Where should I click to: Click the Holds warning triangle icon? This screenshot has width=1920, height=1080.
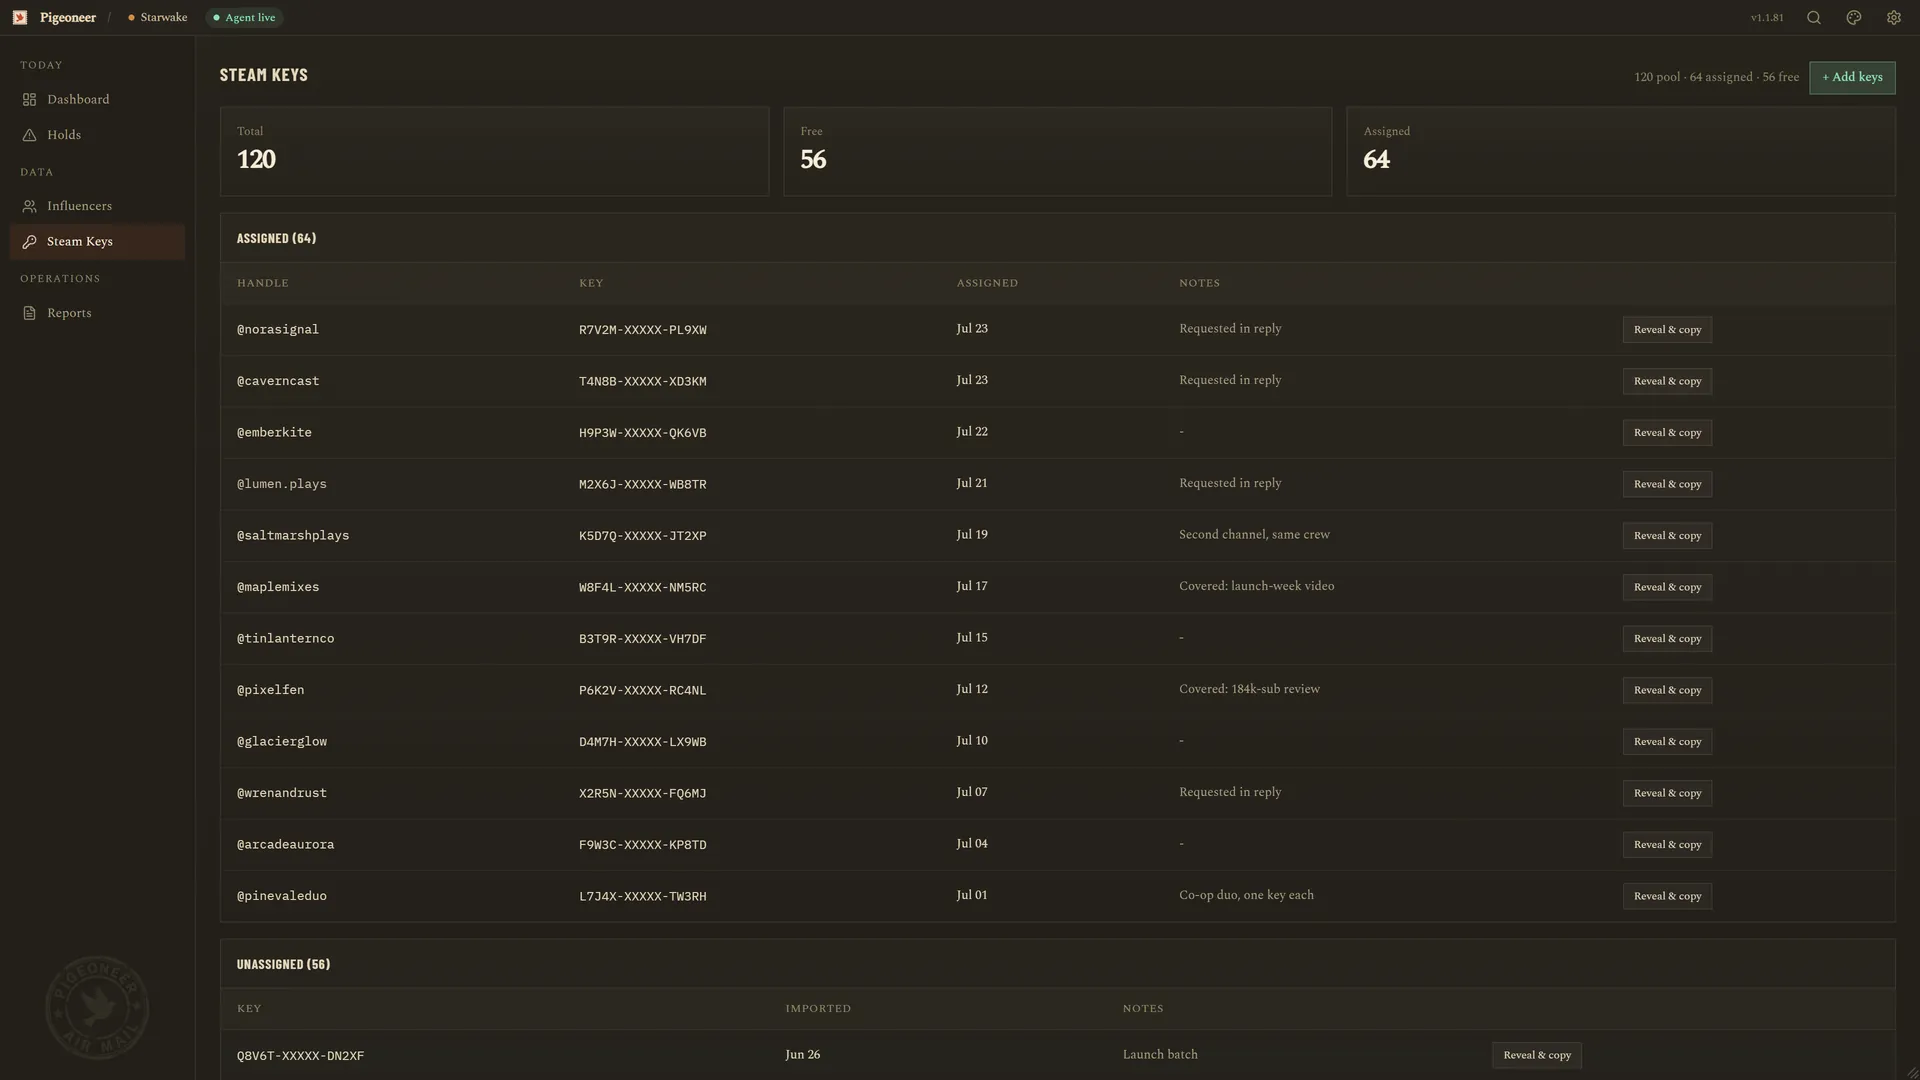(x=29, y=135)
